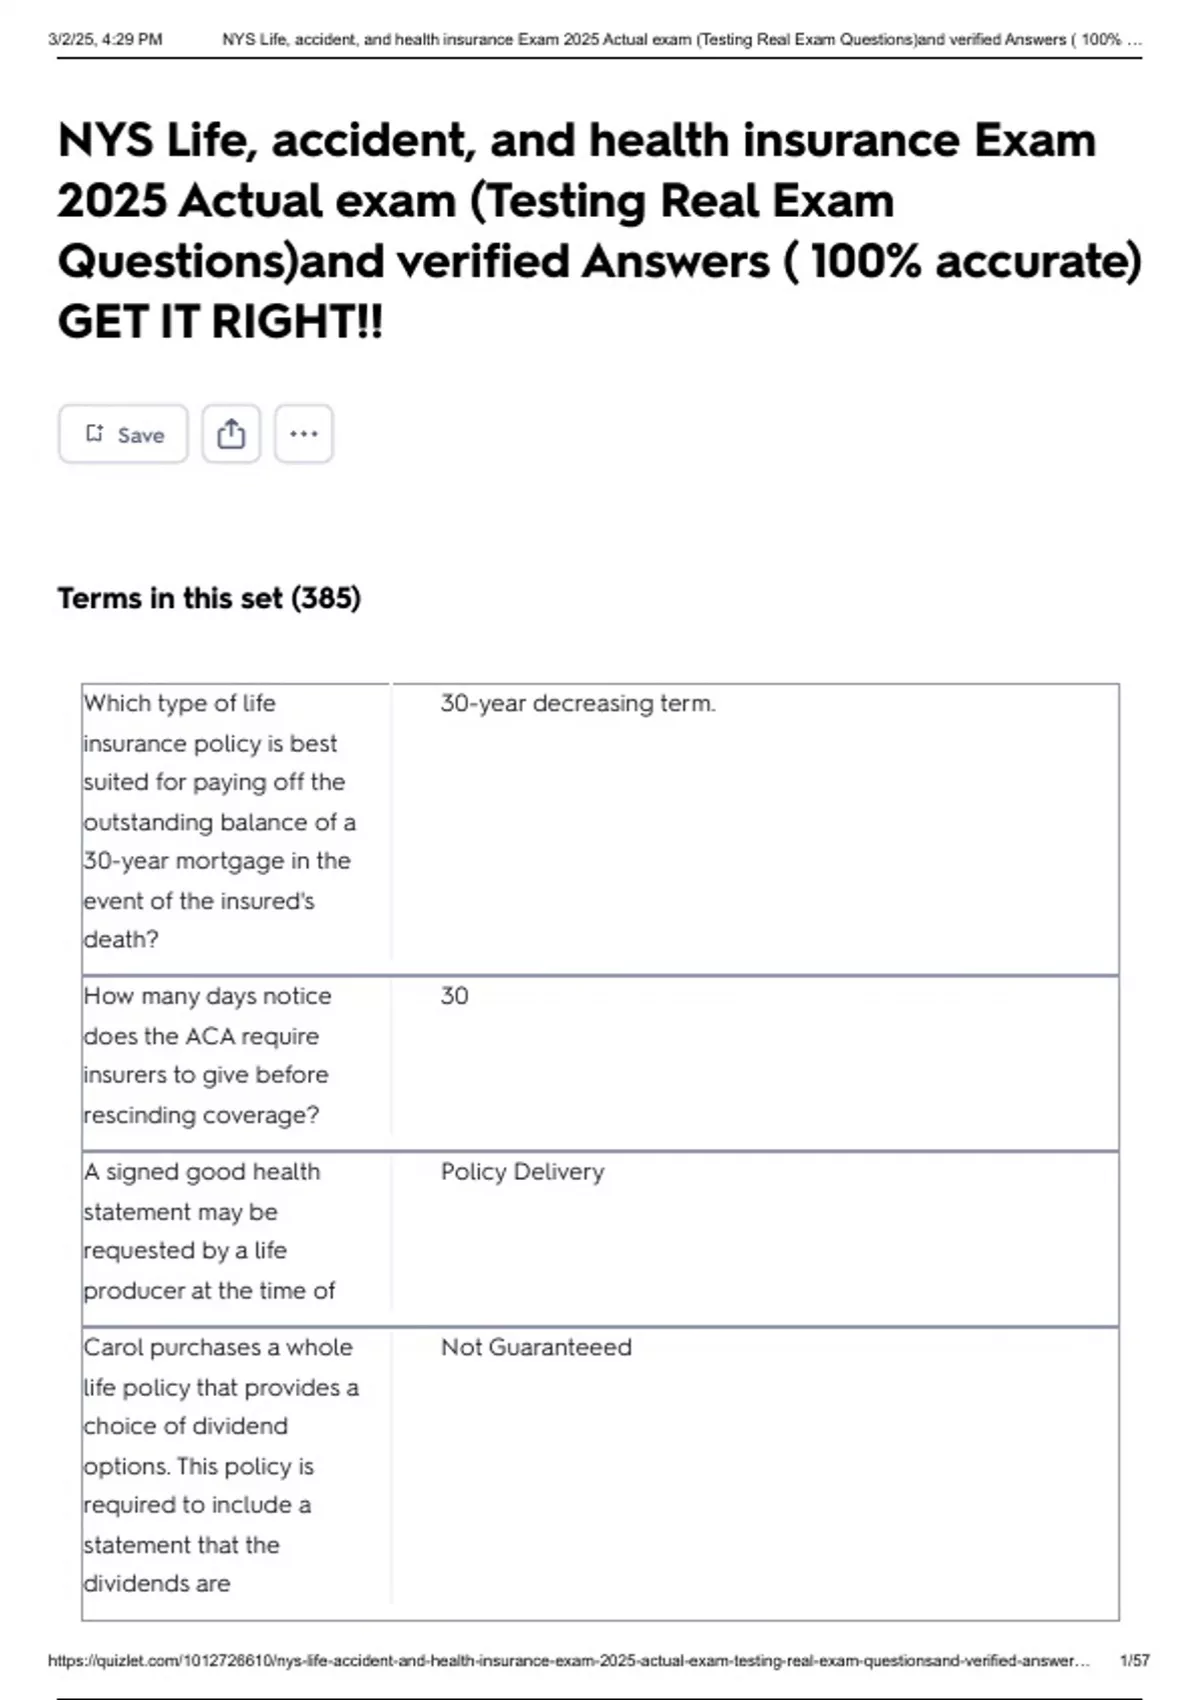Viewport: 1200px width, 1700px height.
Task: Click the date stamp 3/2/25, 4:29 PM
Action: pyautogui.click(x=105, y=40)
